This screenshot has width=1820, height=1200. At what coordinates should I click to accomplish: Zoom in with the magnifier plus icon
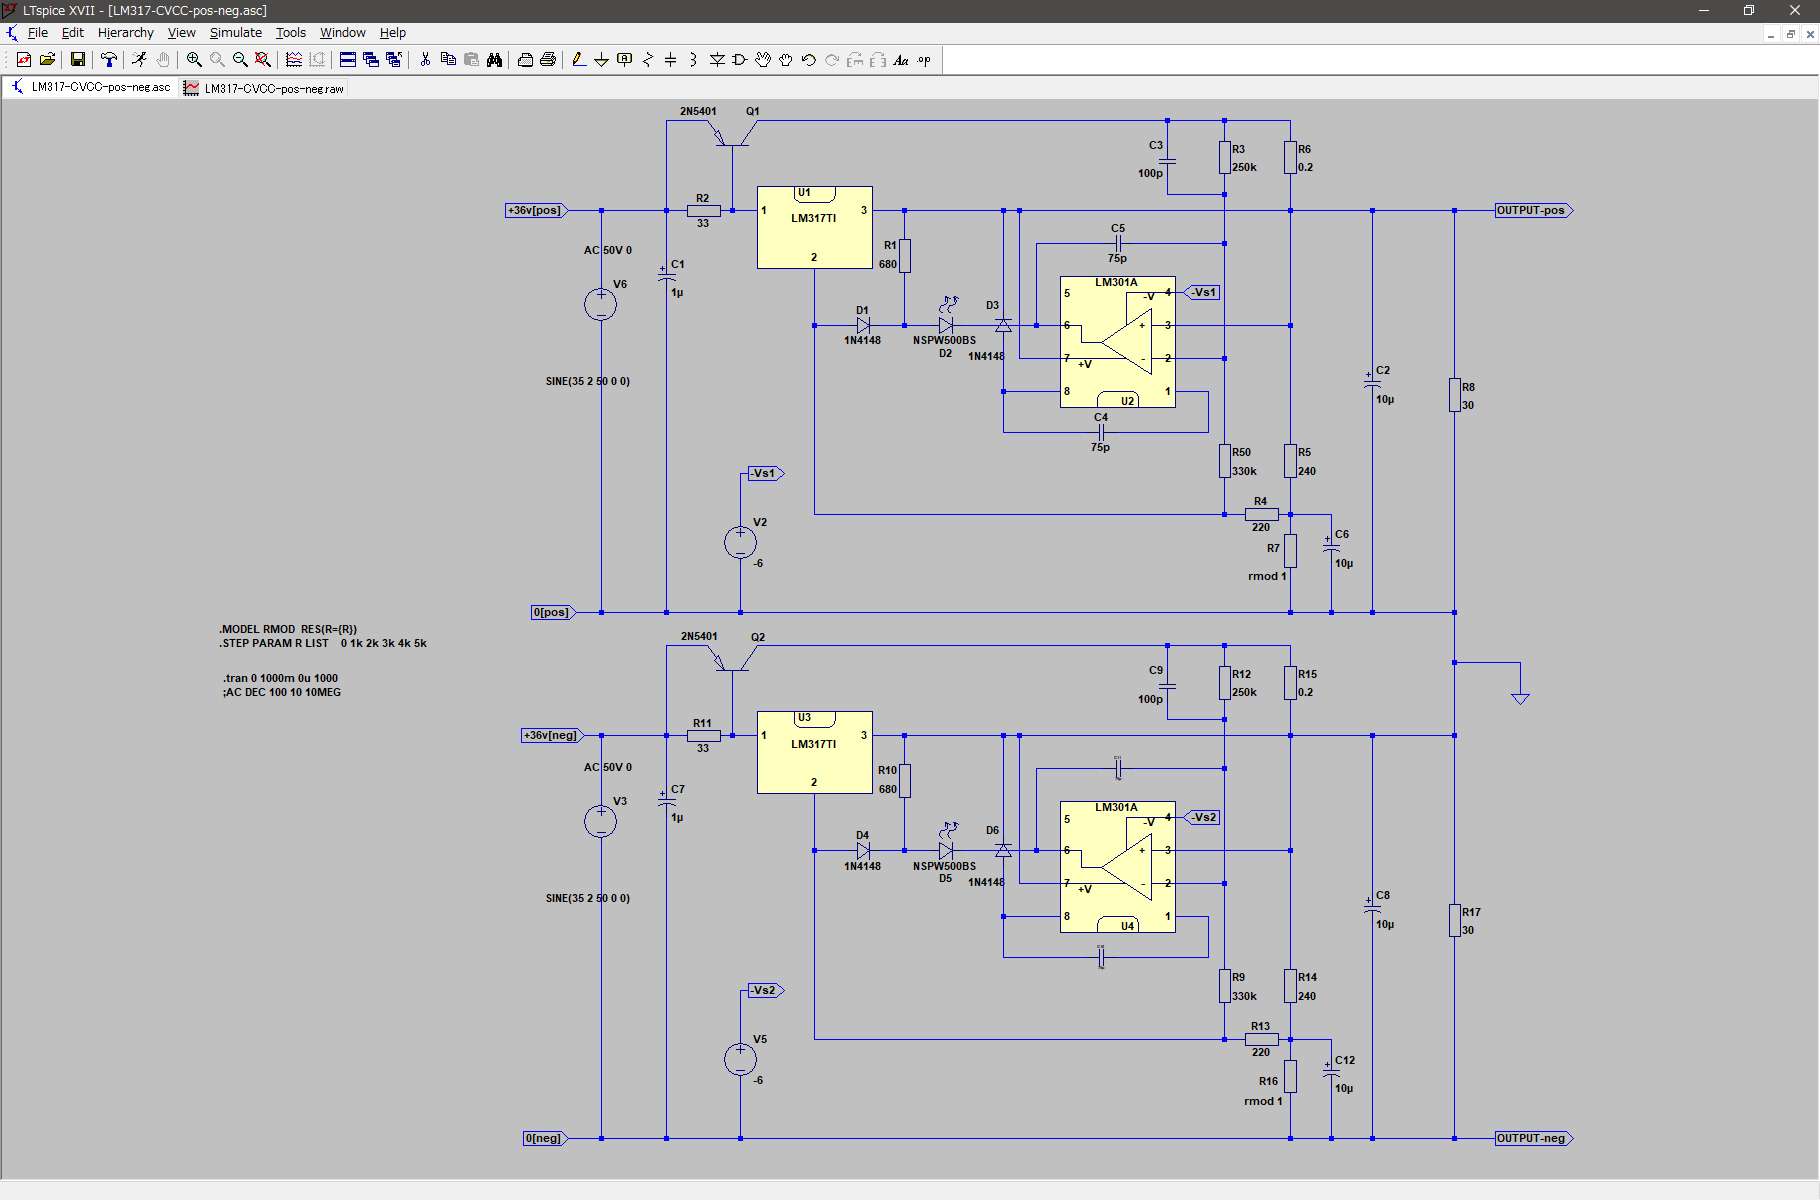pos(194,60)
